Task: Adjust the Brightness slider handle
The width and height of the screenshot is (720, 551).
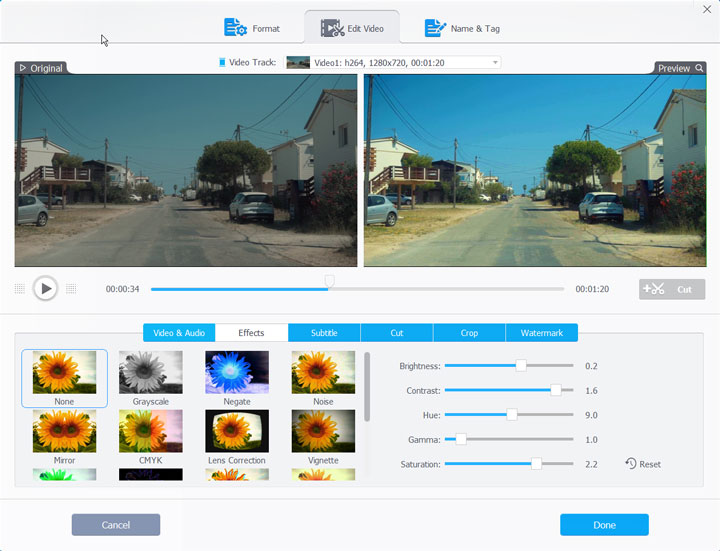Action: [521, 365]
